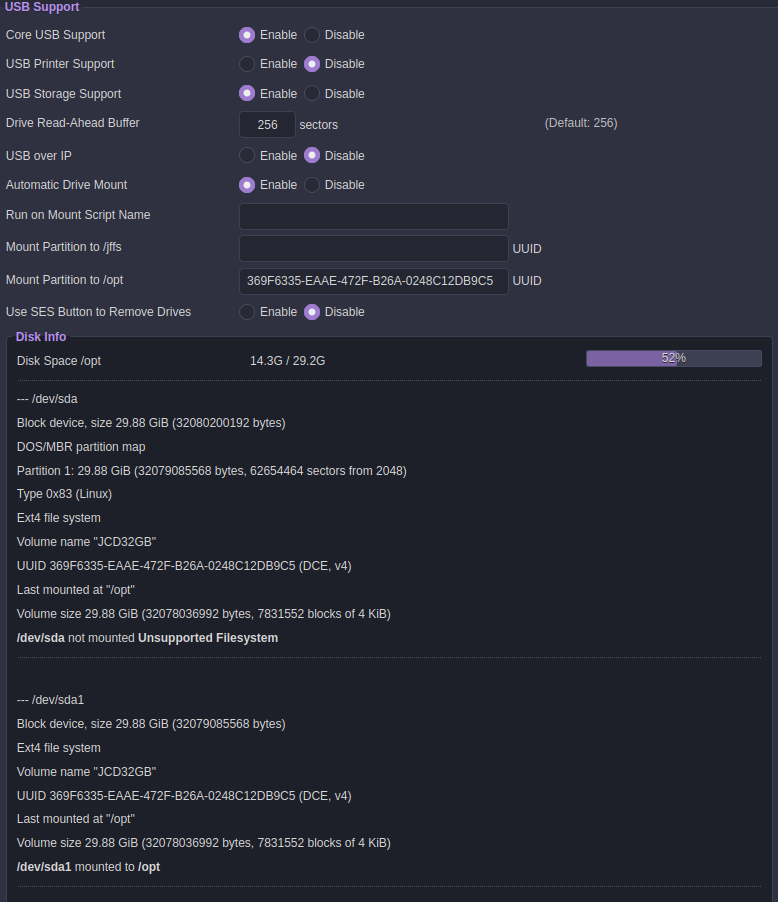778x902 pixels.
Task: Select Disable for SES Button to Remove Drives
Action: pyautogui.click(x=312, y=312)
